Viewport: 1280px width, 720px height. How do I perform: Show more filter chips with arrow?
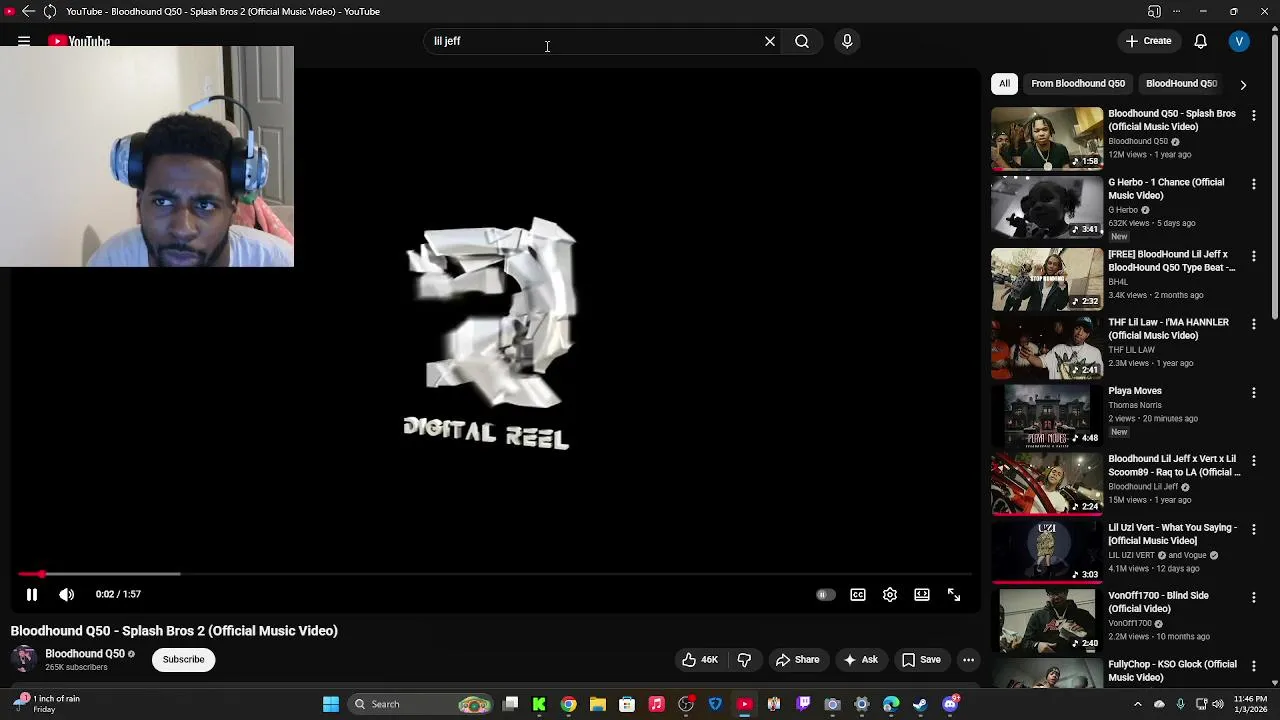pos(1243,85)
